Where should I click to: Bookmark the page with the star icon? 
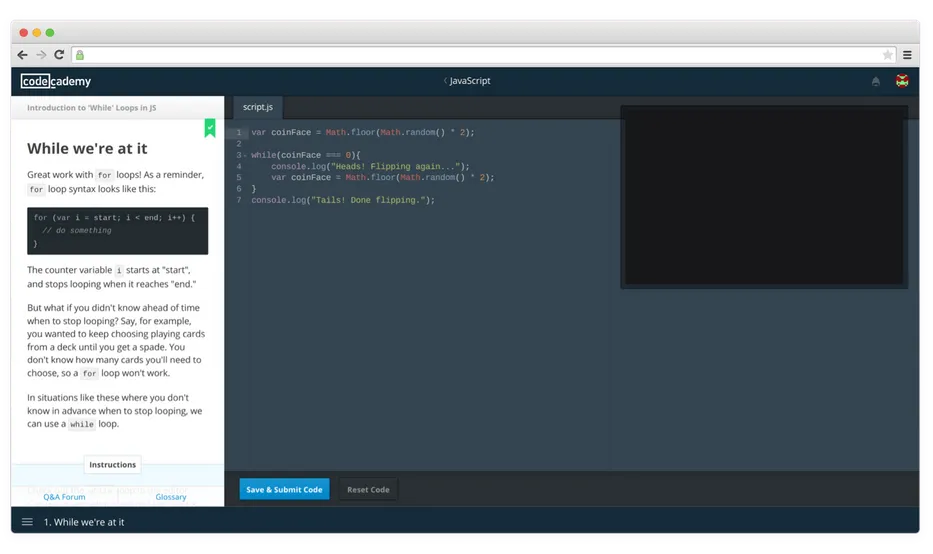point(887,55)
